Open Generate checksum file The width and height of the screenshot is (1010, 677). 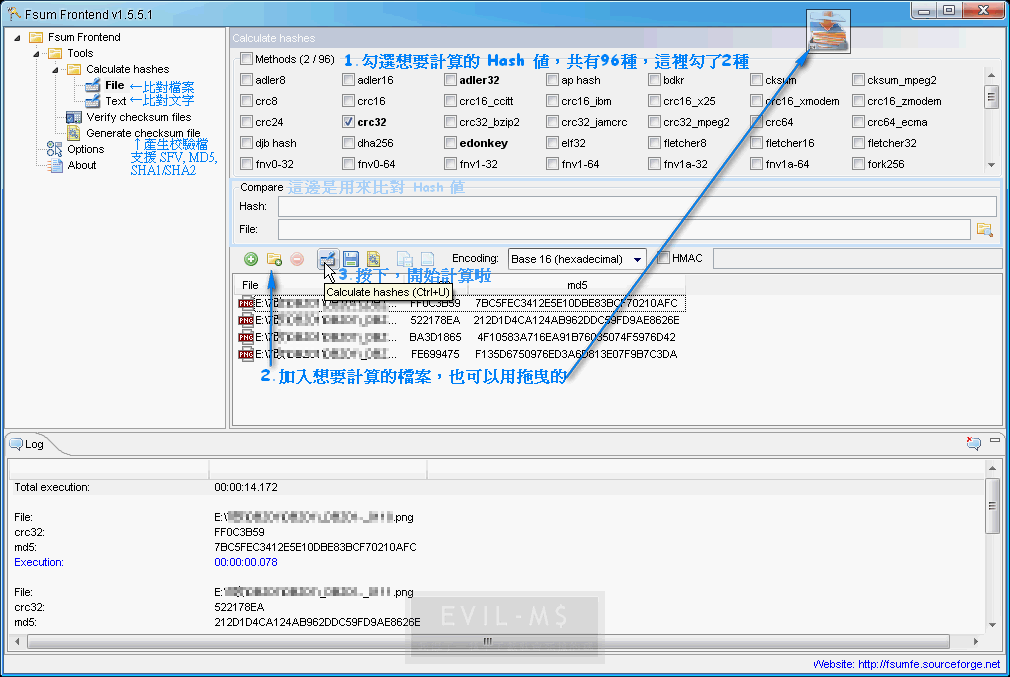pos(143,133)
